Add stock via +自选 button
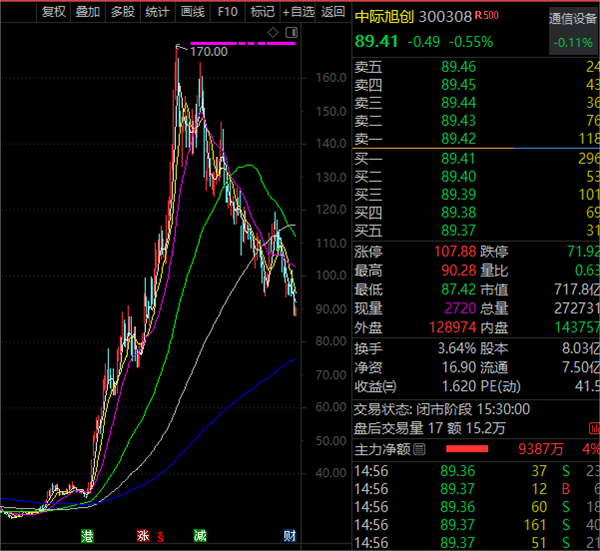600x551 pixels. point(298,12)
